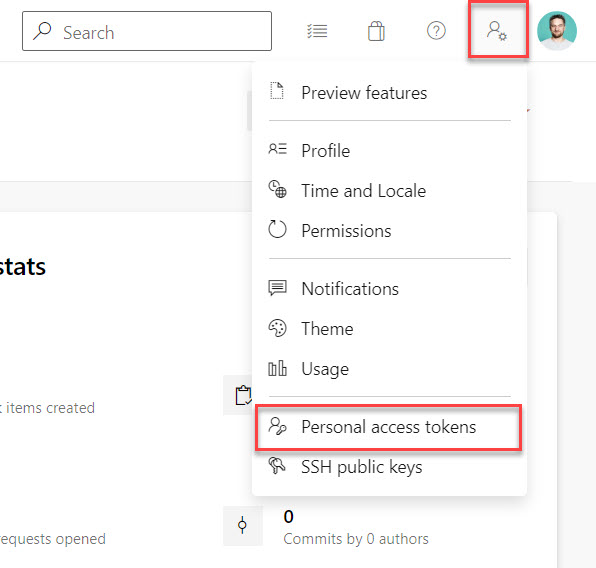Select SSH public keys entry
The width and height of the screenshot is (596, 568).
click(389, 467)
